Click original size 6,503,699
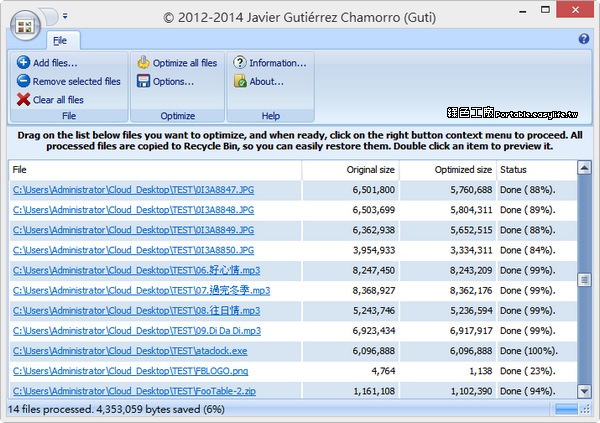Viewport: 600px width, 423px height. [x=373, y=210]
